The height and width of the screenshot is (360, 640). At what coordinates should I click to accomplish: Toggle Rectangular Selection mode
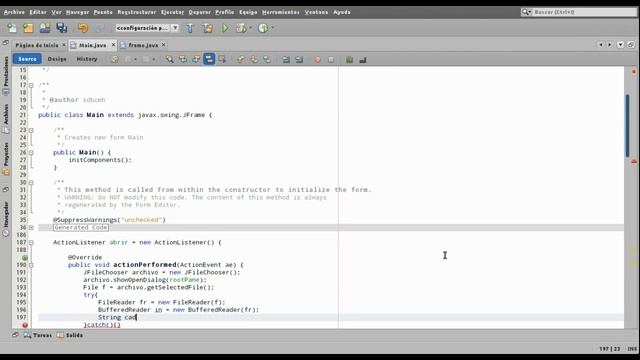pos(222,60)
